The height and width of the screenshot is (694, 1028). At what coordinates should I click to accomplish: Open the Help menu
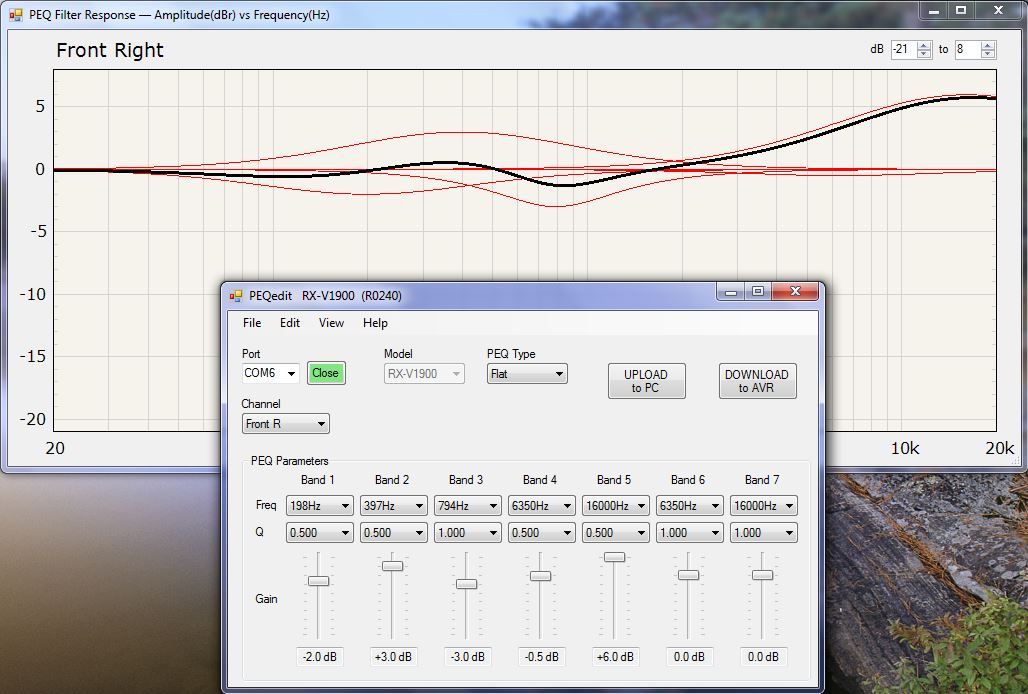(375, 323)
